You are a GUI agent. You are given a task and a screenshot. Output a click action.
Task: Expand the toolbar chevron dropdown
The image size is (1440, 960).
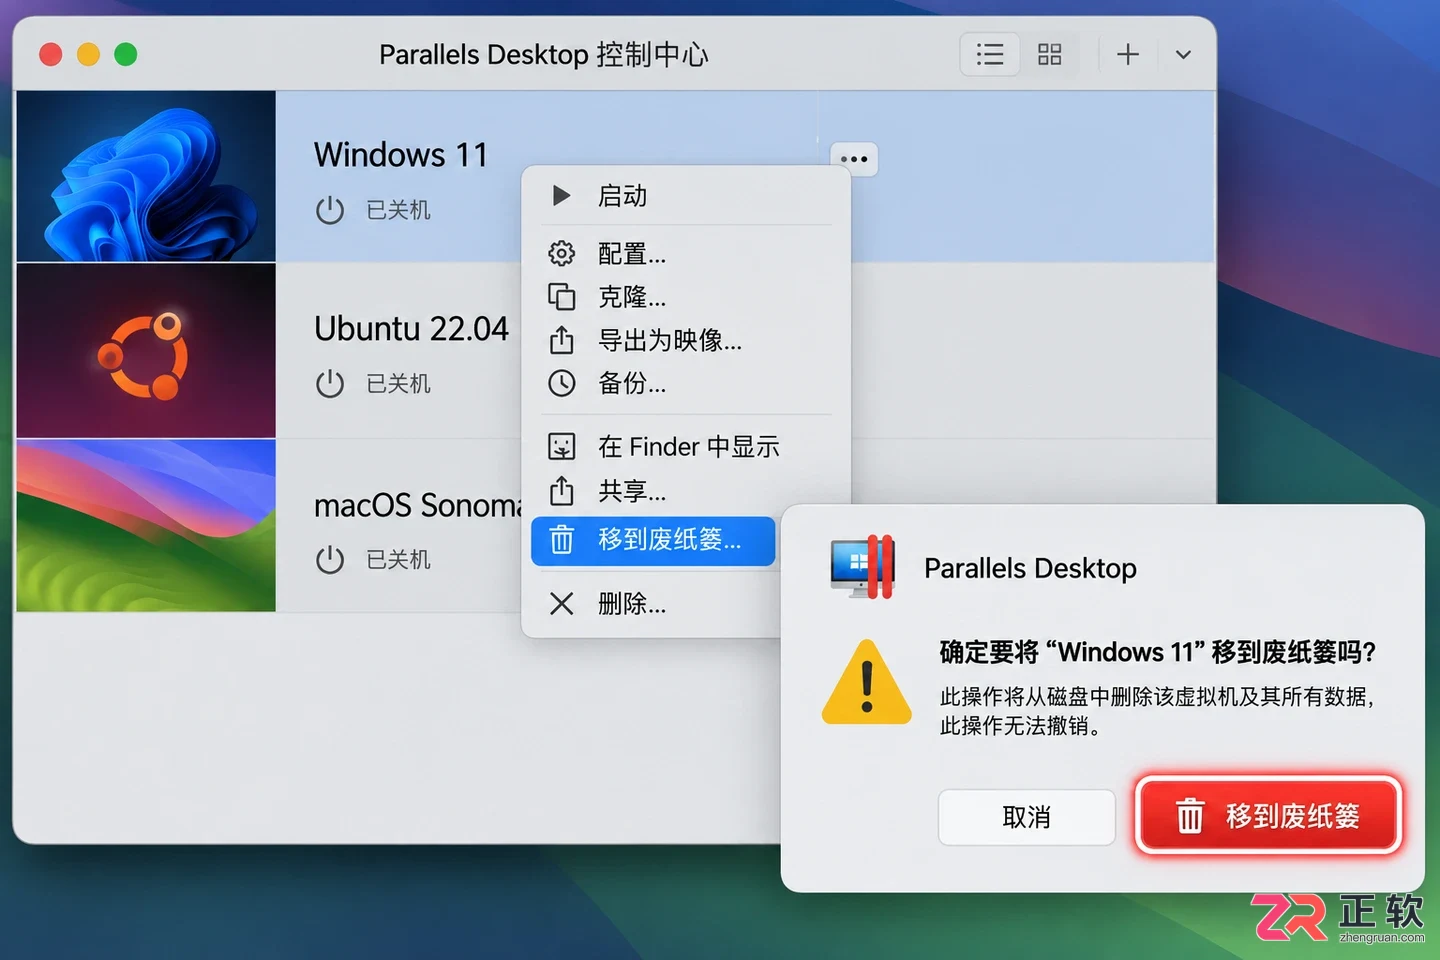(x=1183, y=54)
